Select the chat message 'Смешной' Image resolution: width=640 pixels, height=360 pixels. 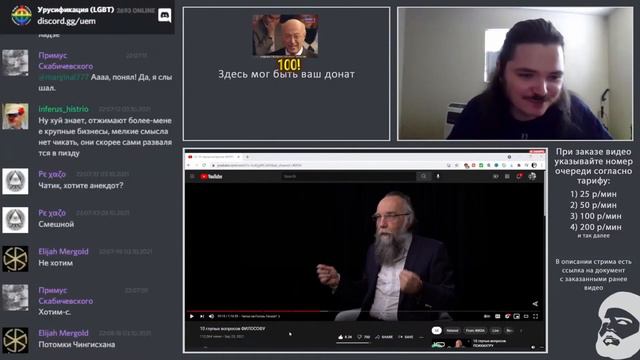56,224
